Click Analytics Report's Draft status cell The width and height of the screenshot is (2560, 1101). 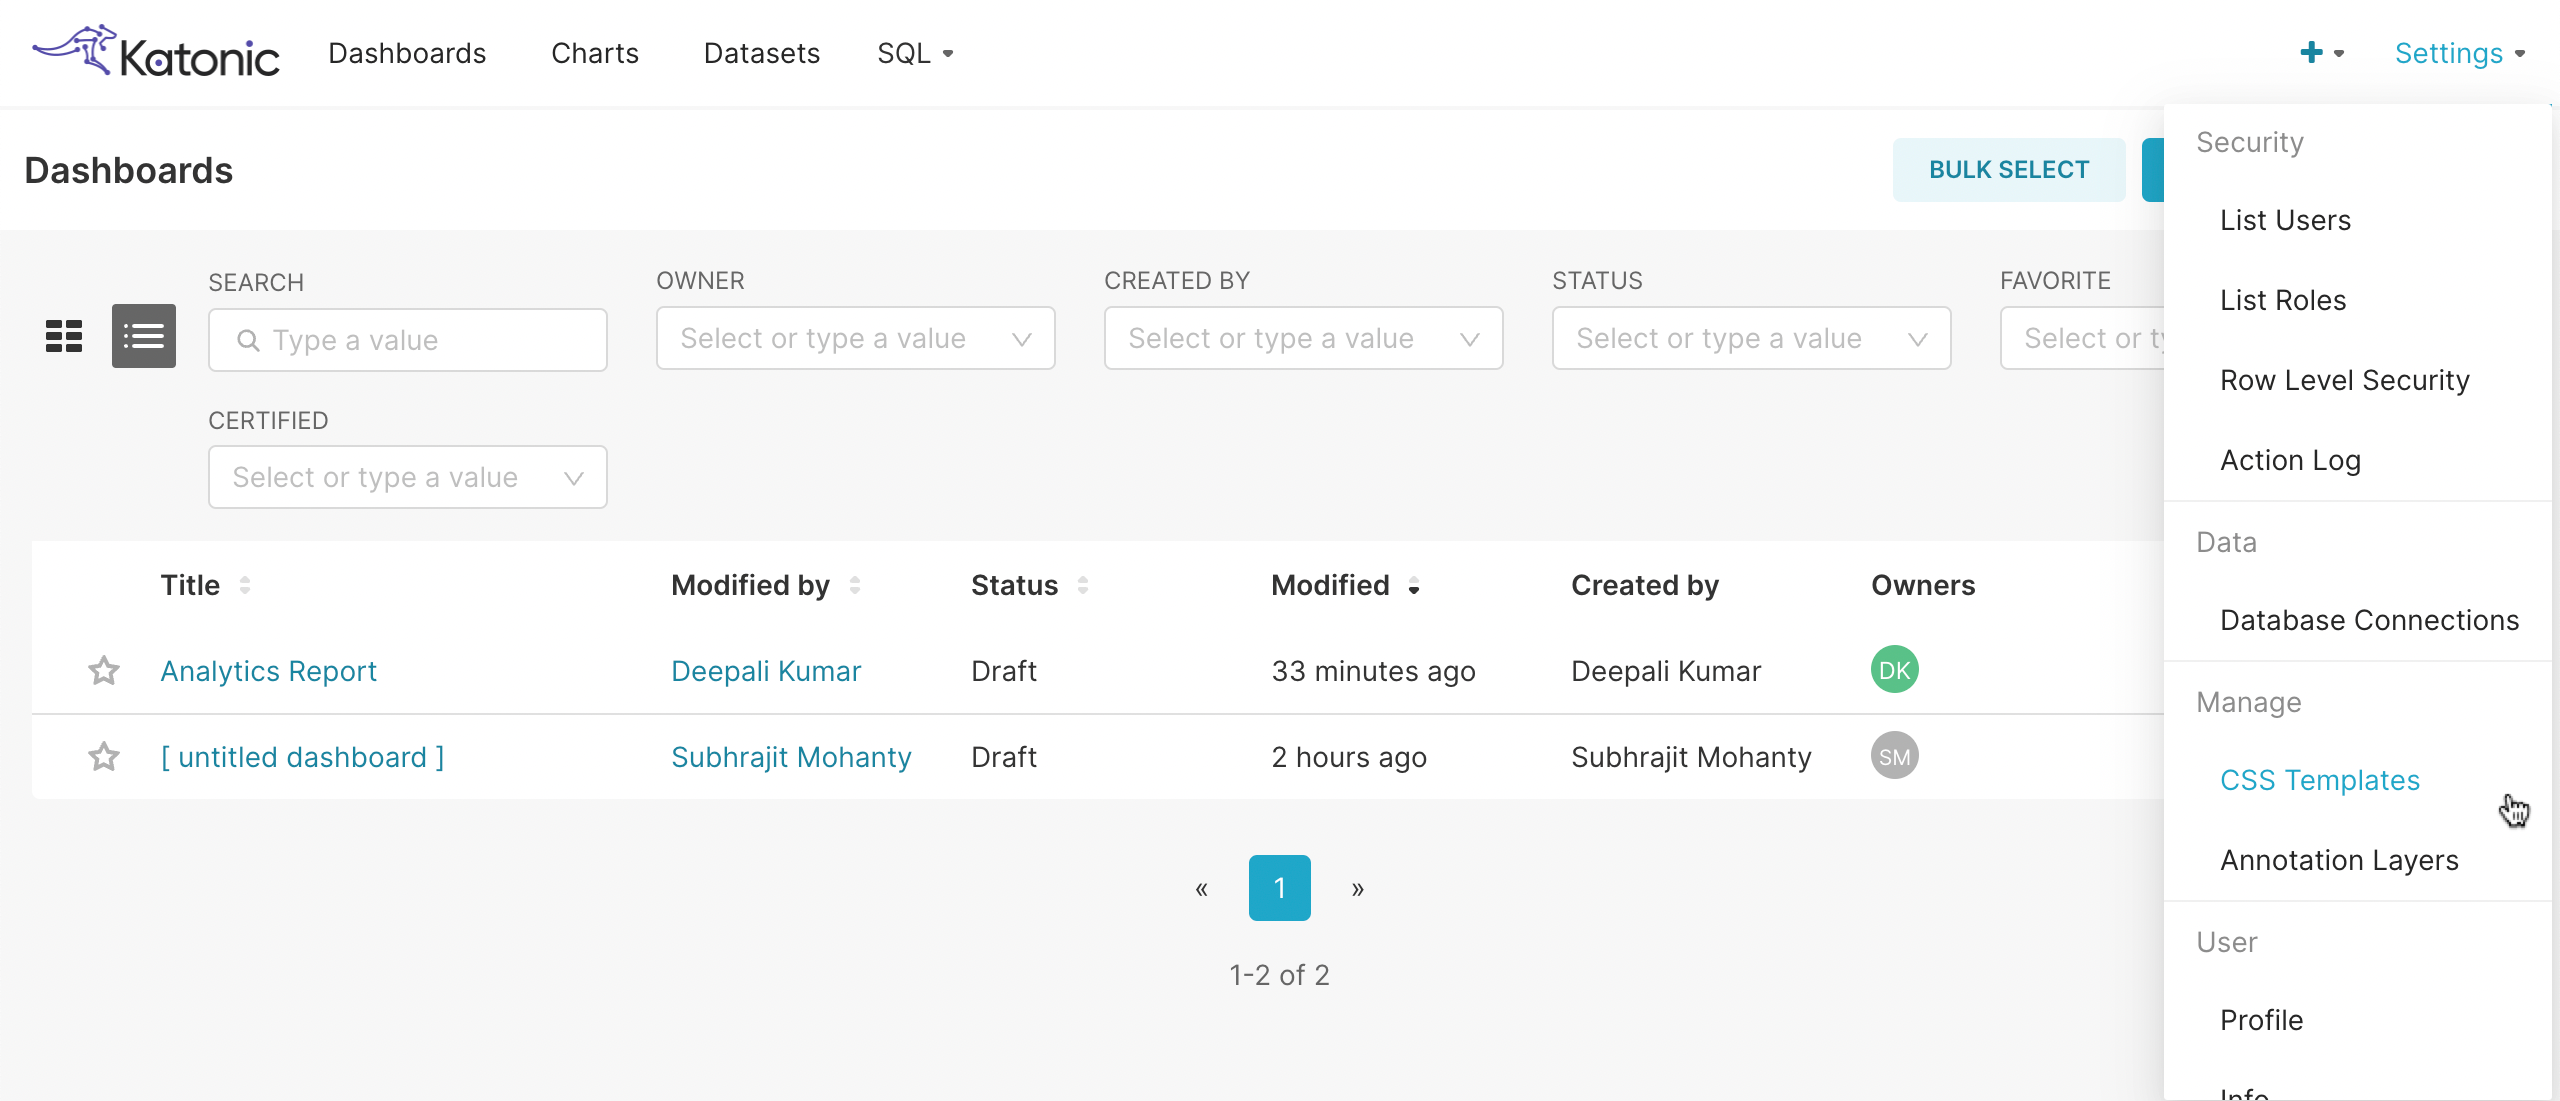click(x=1004, y=671)
